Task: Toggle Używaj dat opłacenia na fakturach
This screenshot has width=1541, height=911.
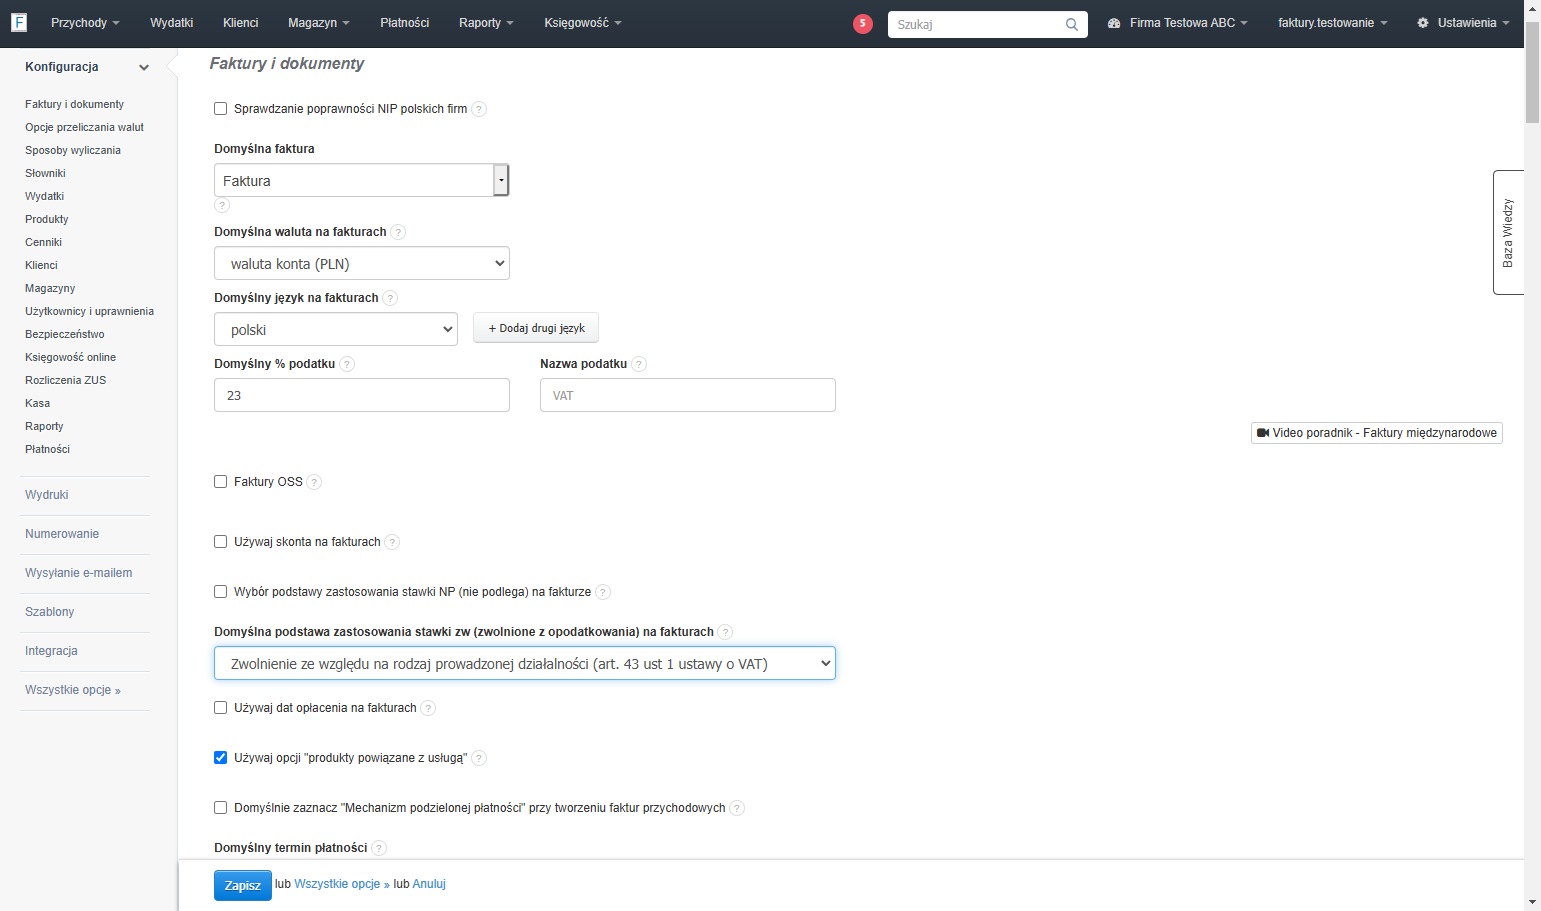Action: point(221,708)
